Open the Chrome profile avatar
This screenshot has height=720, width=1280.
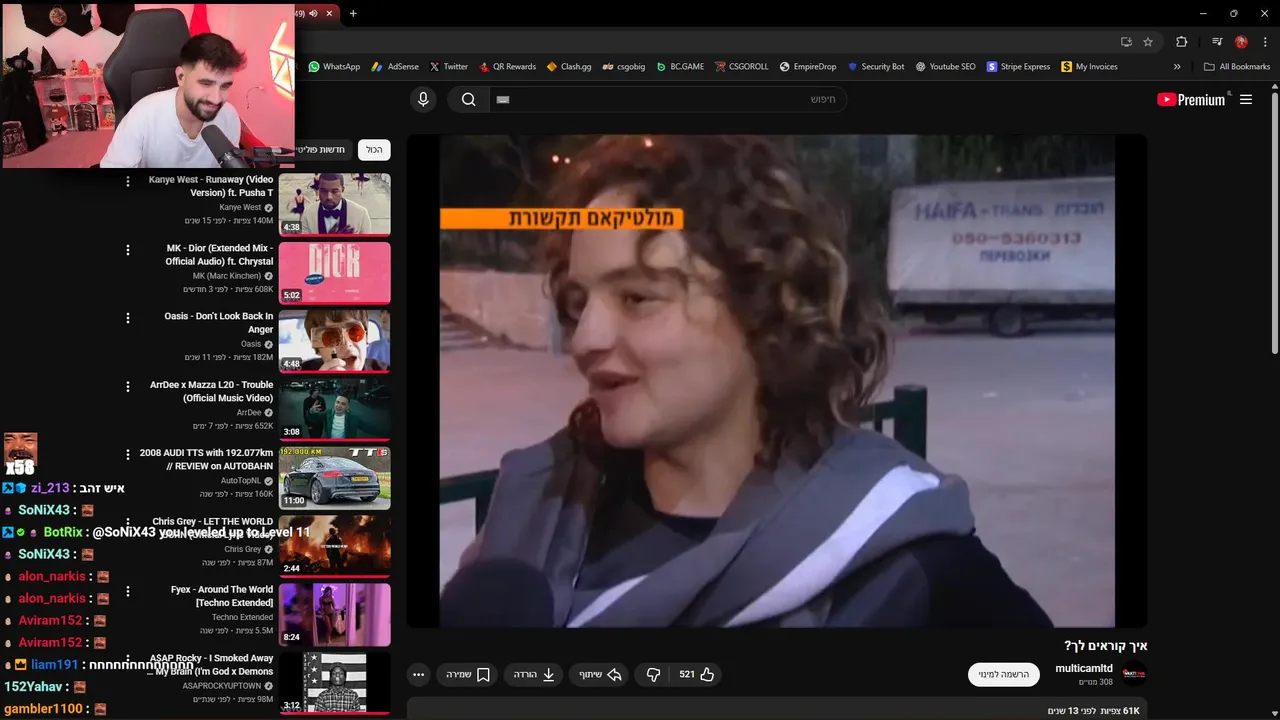(1241, 42)
